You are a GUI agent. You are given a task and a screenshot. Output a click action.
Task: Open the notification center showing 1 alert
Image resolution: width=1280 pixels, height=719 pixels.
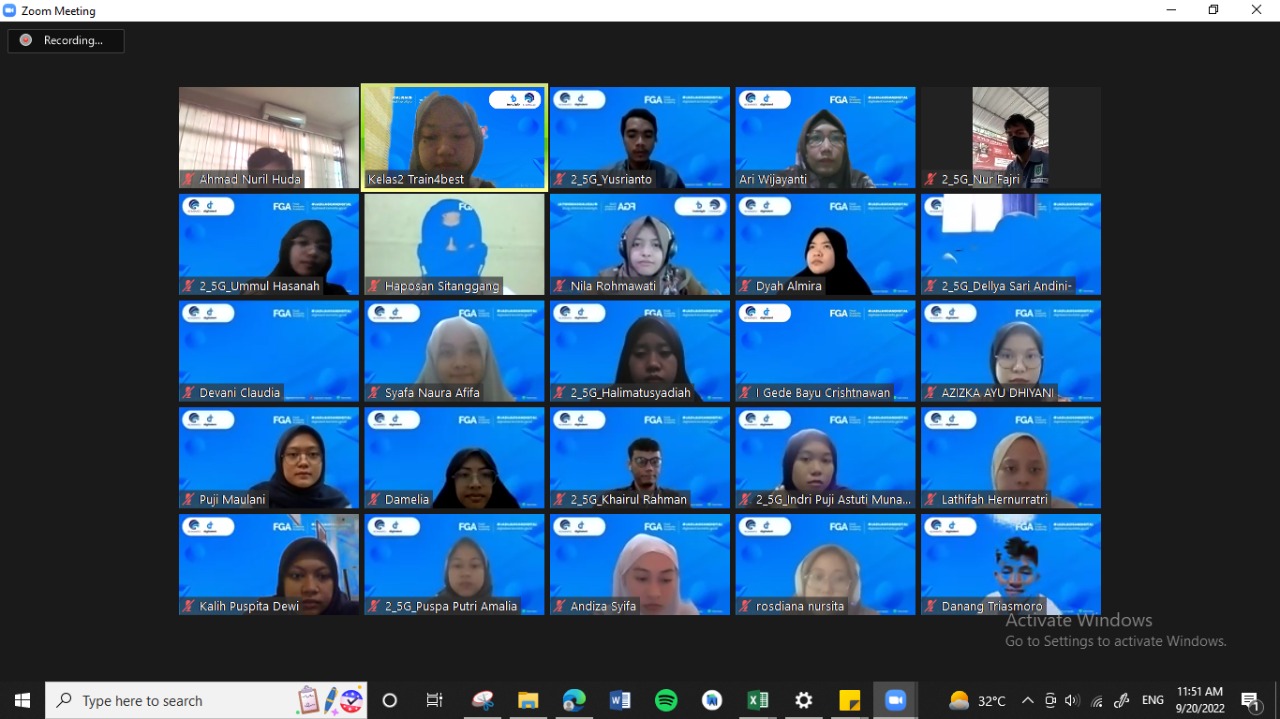click(1250, 700)
